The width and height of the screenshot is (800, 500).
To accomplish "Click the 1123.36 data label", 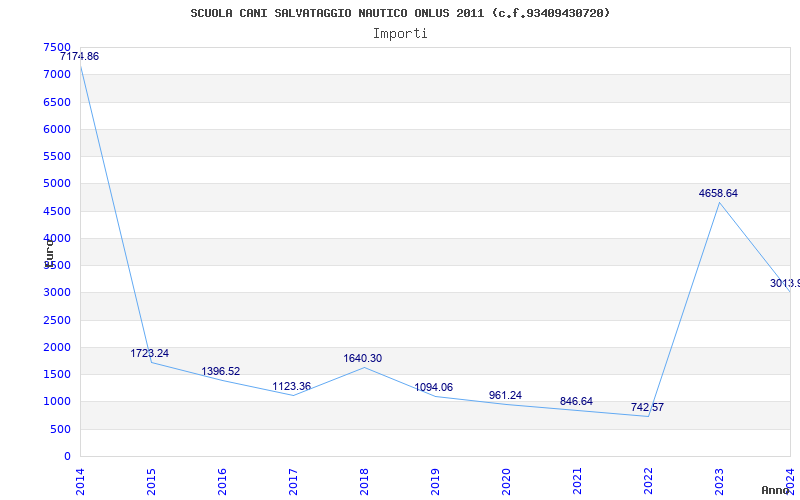I will point(292,387).
